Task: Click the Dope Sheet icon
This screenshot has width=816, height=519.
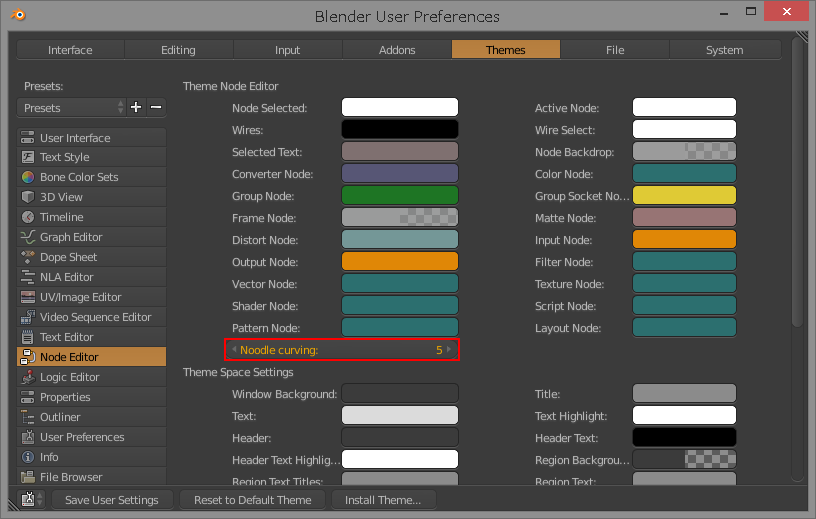Action: 28,257
